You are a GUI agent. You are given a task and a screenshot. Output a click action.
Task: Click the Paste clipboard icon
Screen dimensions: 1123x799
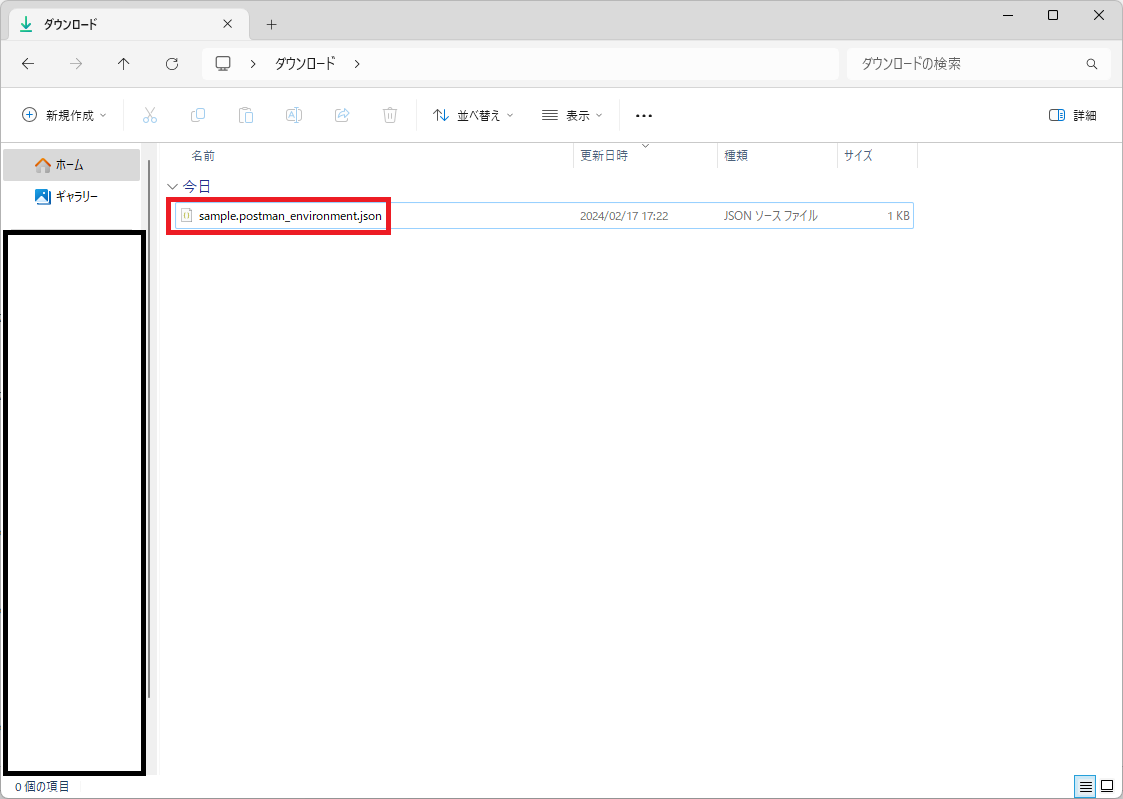point(246,115)
